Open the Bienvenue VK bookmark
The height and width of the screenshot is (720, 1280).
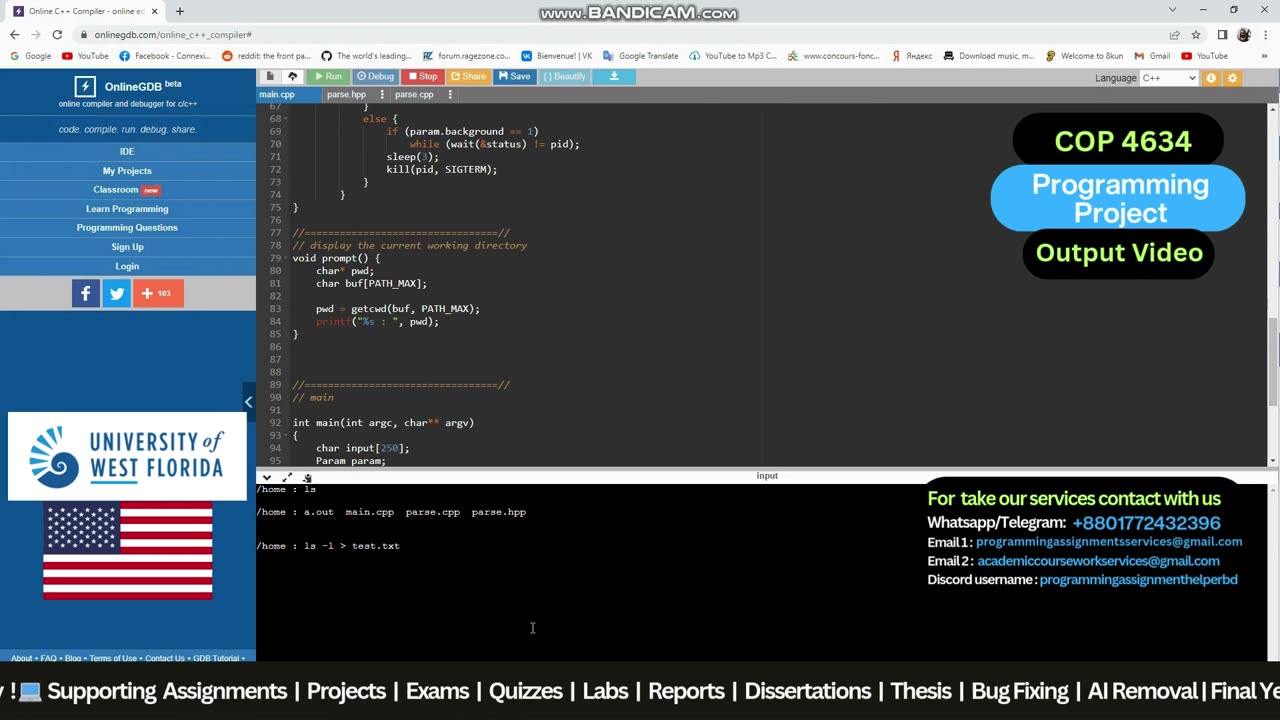[557, 56]
